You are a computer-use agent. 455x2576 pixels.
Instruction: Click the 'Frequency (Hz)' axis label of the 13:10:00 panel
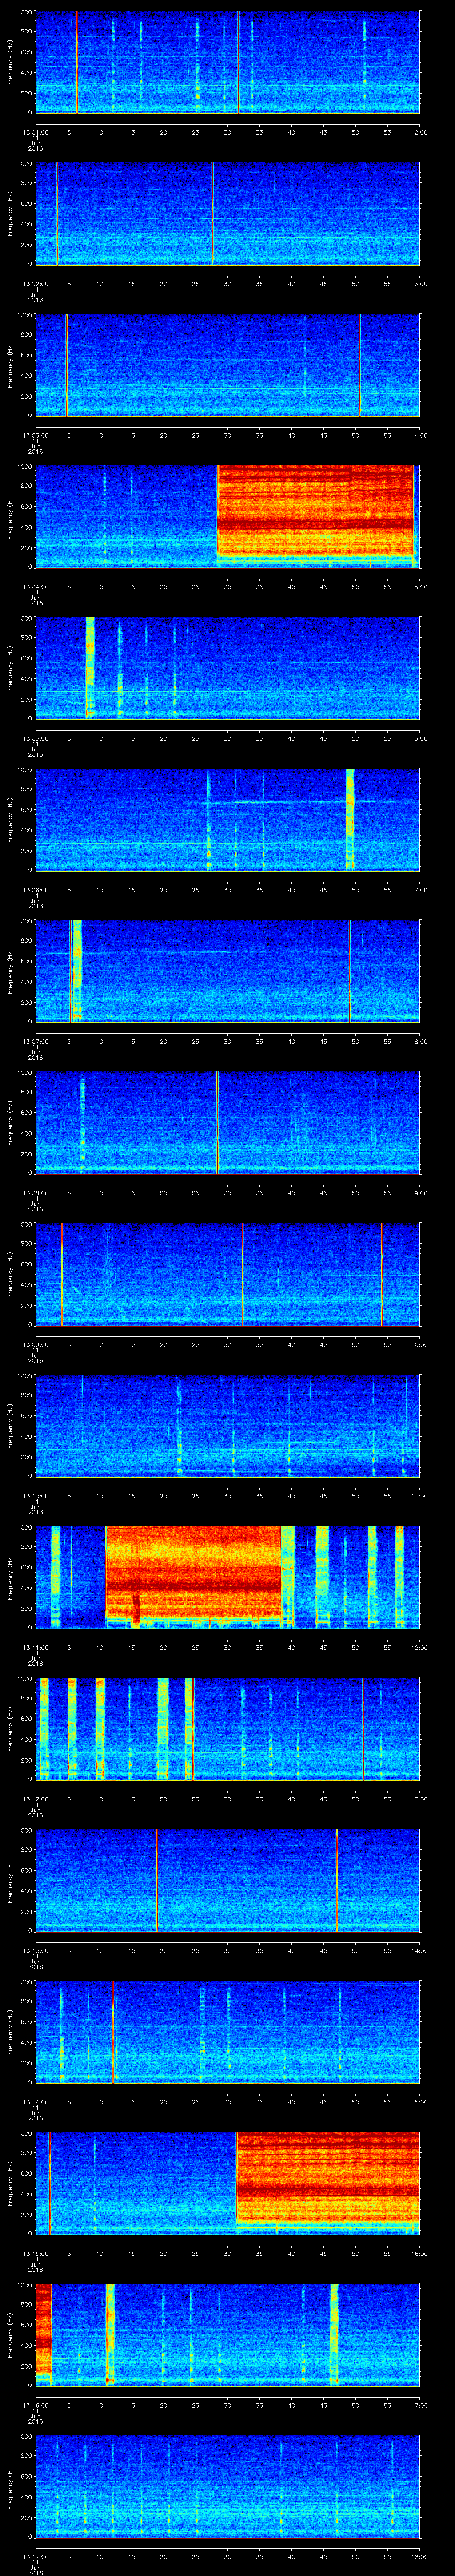[10, 1425]
